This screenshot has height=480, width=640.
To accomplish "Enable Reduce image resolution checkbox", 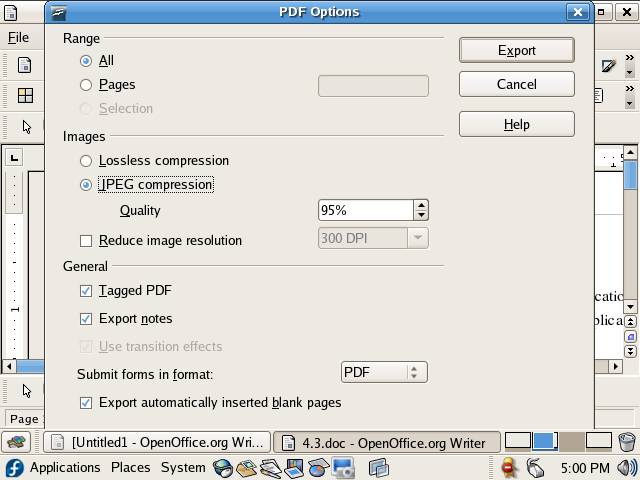I will [x=86, y=241].
